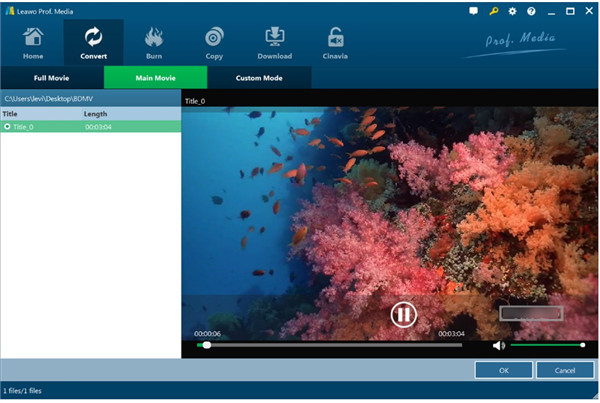This screenshot has width=600, height=403.
Task: Click the OK button
Action: click(x=503, y=370)
